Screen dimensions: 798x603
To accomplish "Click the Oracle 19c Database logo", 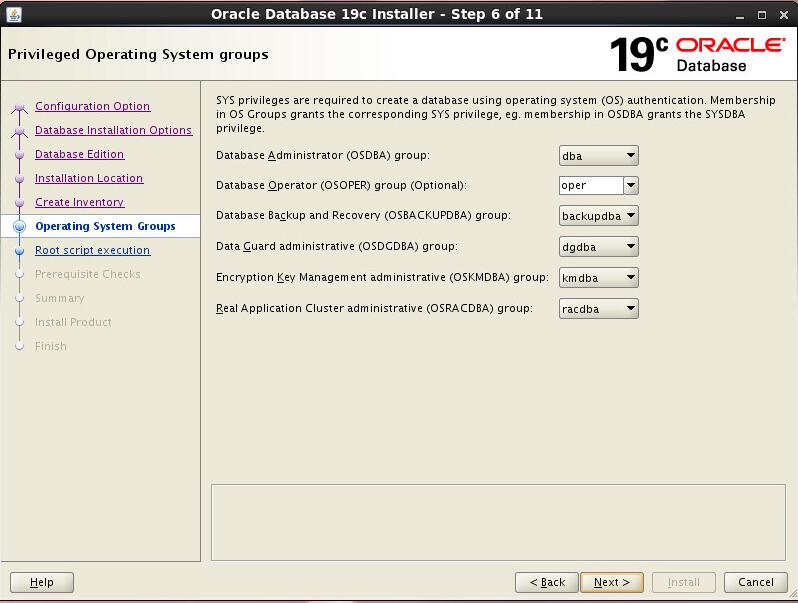I will [x=698, y=54].
